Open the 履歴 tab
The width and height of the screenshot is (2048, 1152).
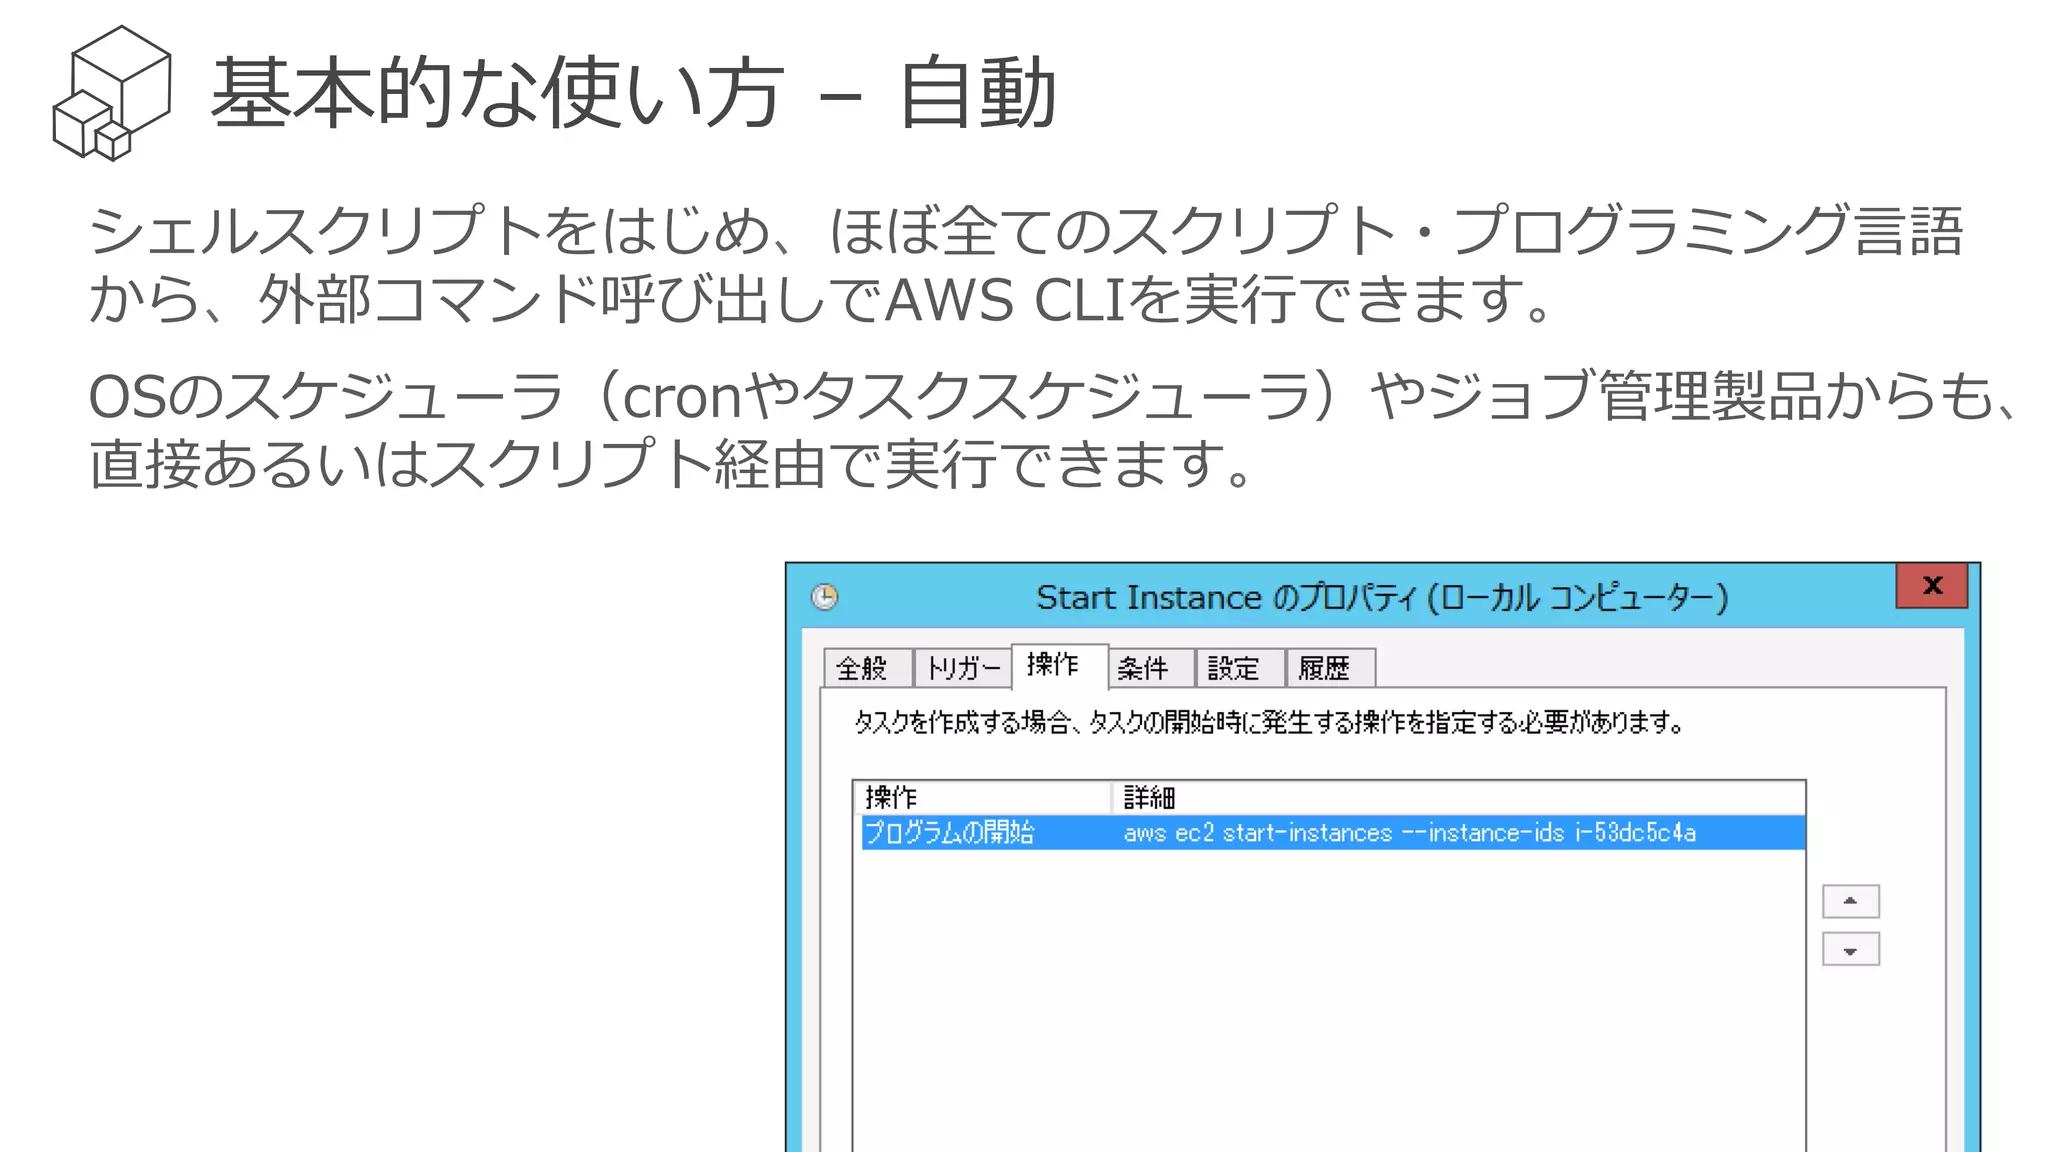point(1331,668)
